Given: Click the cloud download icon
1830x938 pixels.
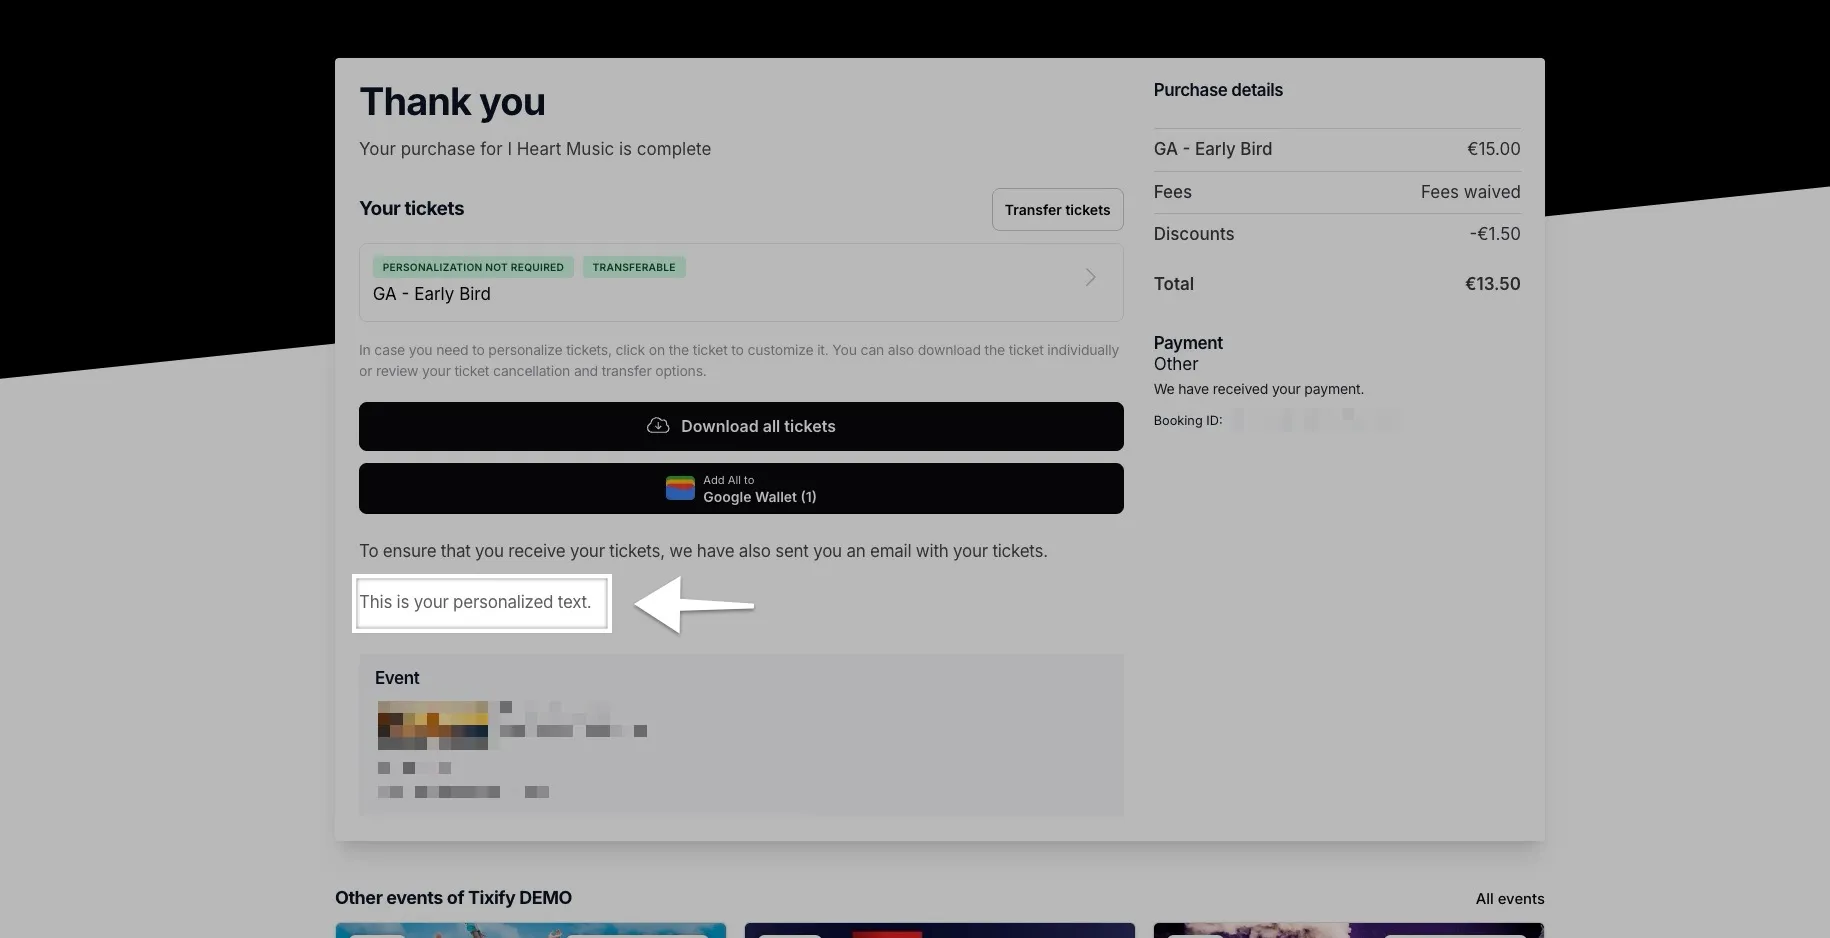Looking at the screenshot, I should click(658, 426).
